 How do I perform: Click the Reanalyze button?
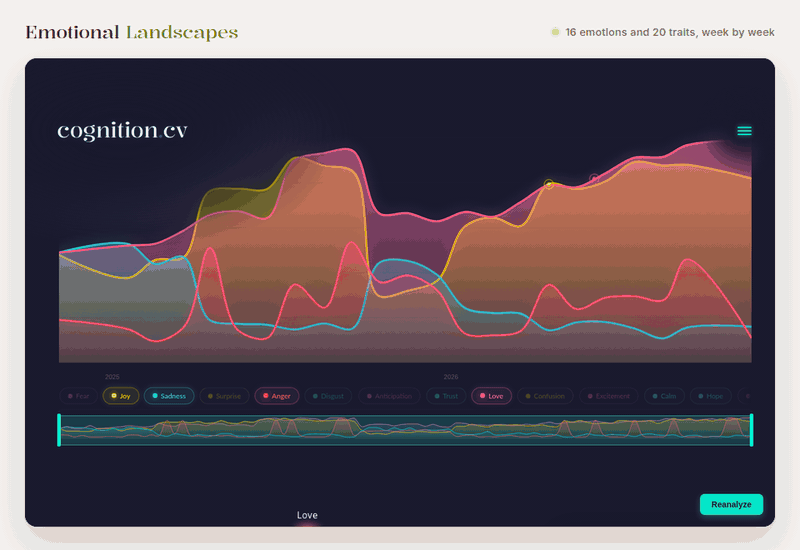[731, 504]
